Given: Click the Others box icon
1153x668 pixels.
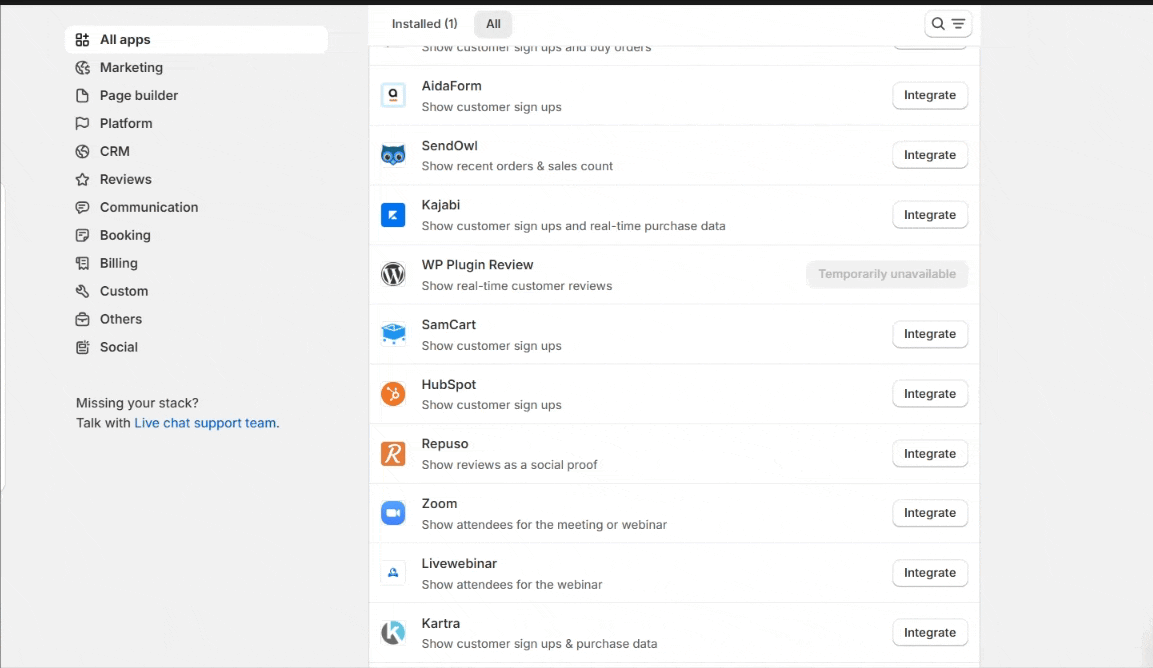Looking at the screenshot, I should coord(82,319).
